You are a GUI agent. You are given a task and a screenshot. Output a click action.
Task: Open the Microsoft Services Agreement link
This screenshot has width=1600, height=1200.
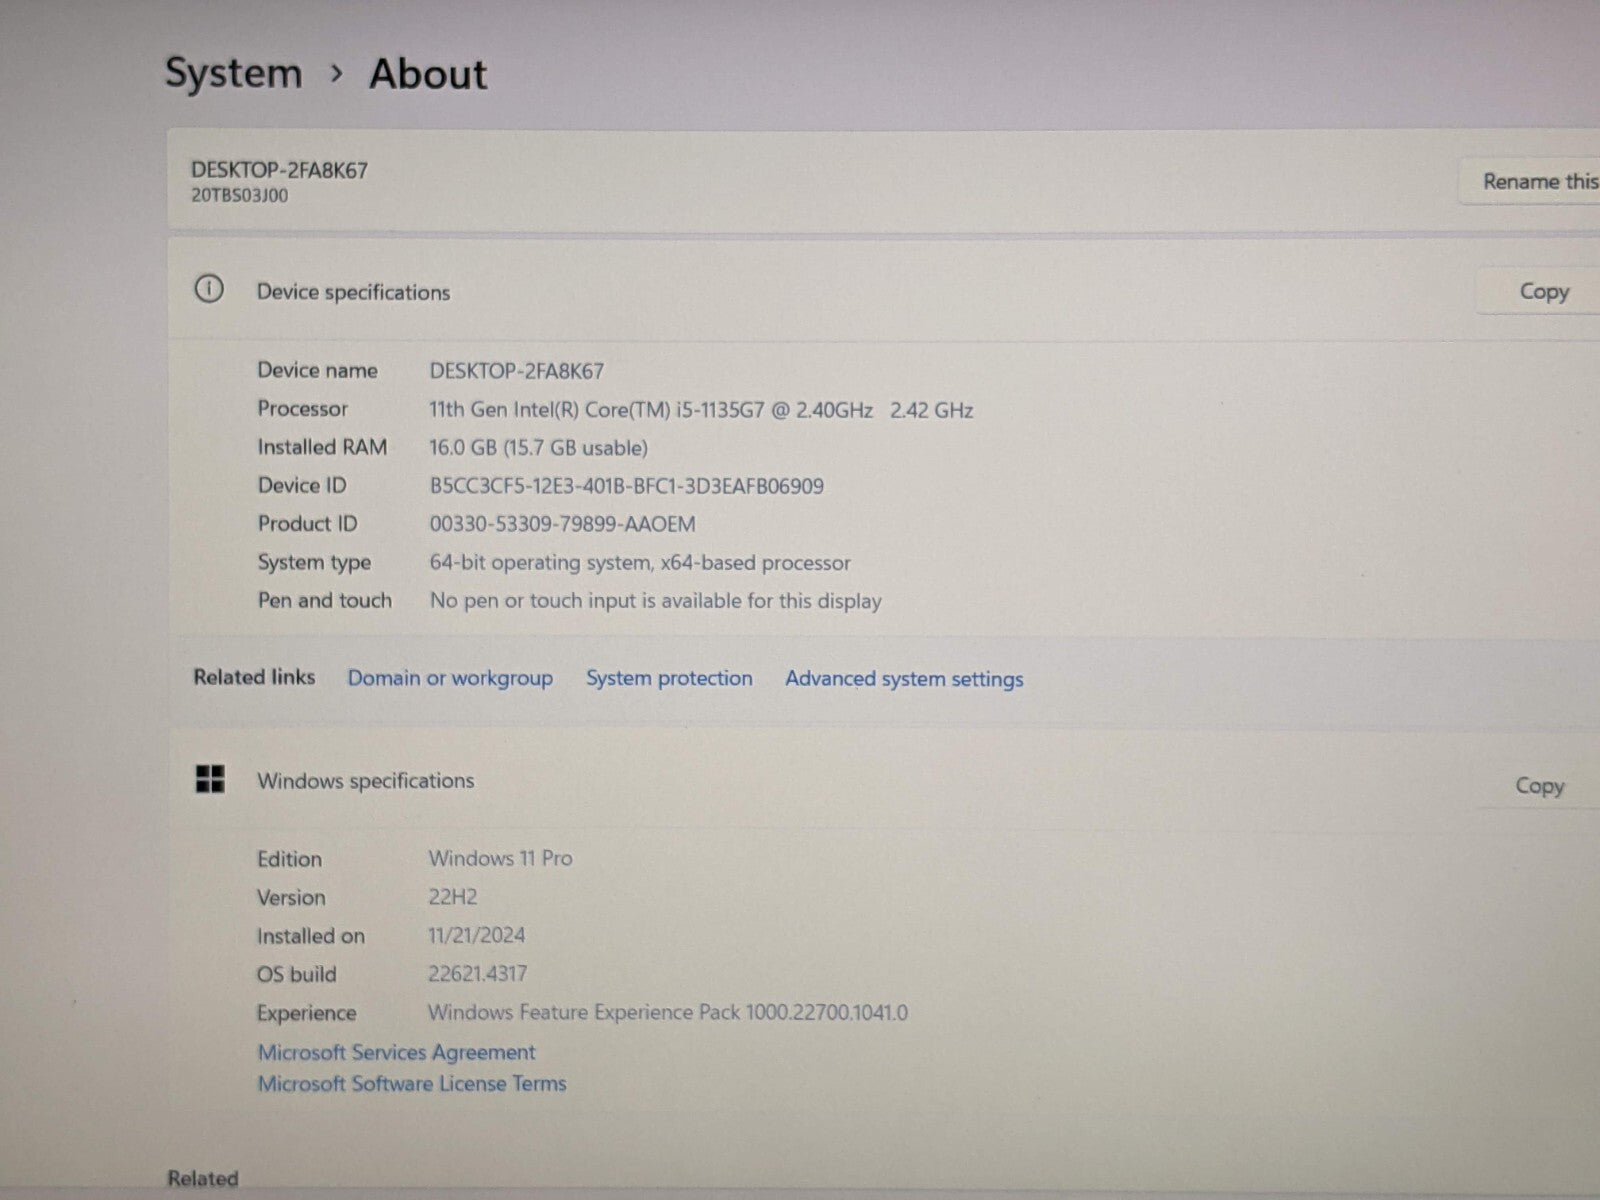[397, 1052]
